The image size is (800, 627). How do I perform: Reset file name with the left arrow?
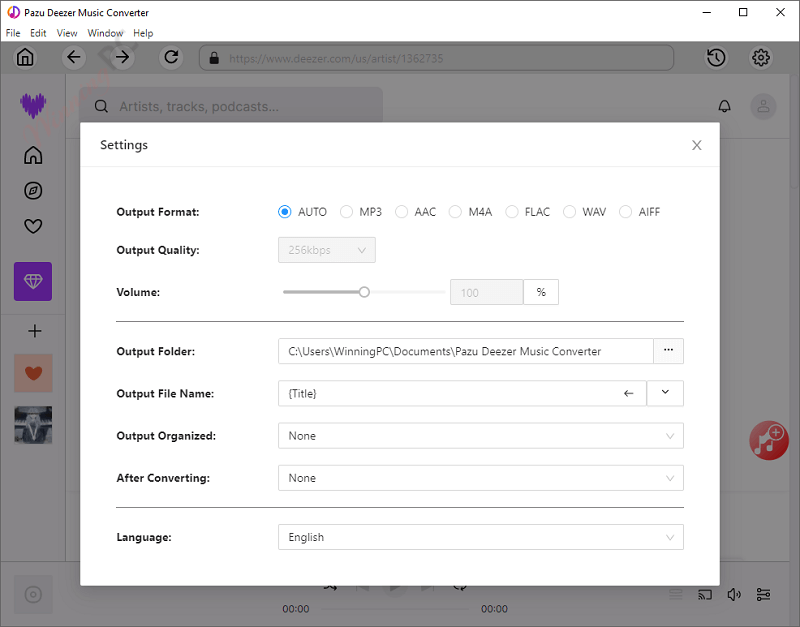(x=629, y=393)
